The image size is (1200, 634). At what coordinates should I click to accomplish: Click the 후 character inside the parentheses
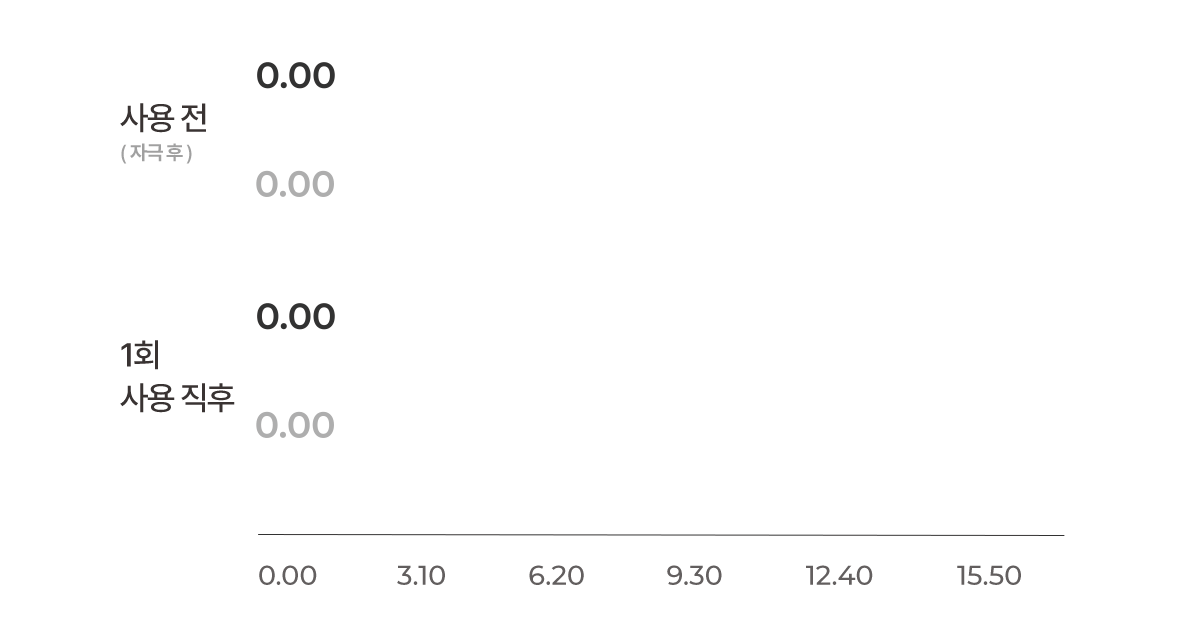(x=174, y=154)
